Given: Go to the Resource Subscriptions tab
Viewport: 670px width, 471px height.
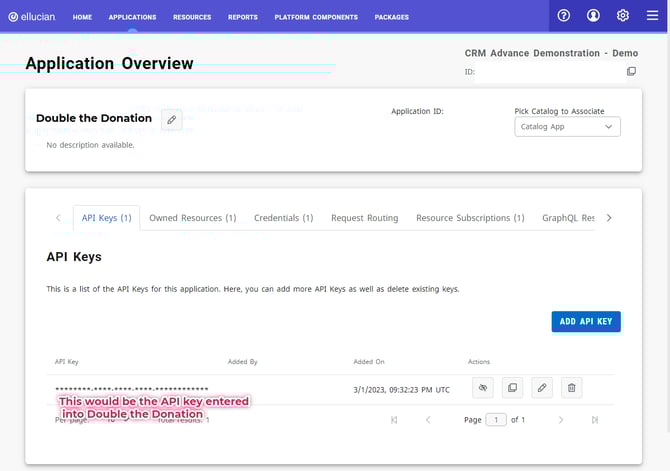Looking at the screenshot, I should (470, 218).
